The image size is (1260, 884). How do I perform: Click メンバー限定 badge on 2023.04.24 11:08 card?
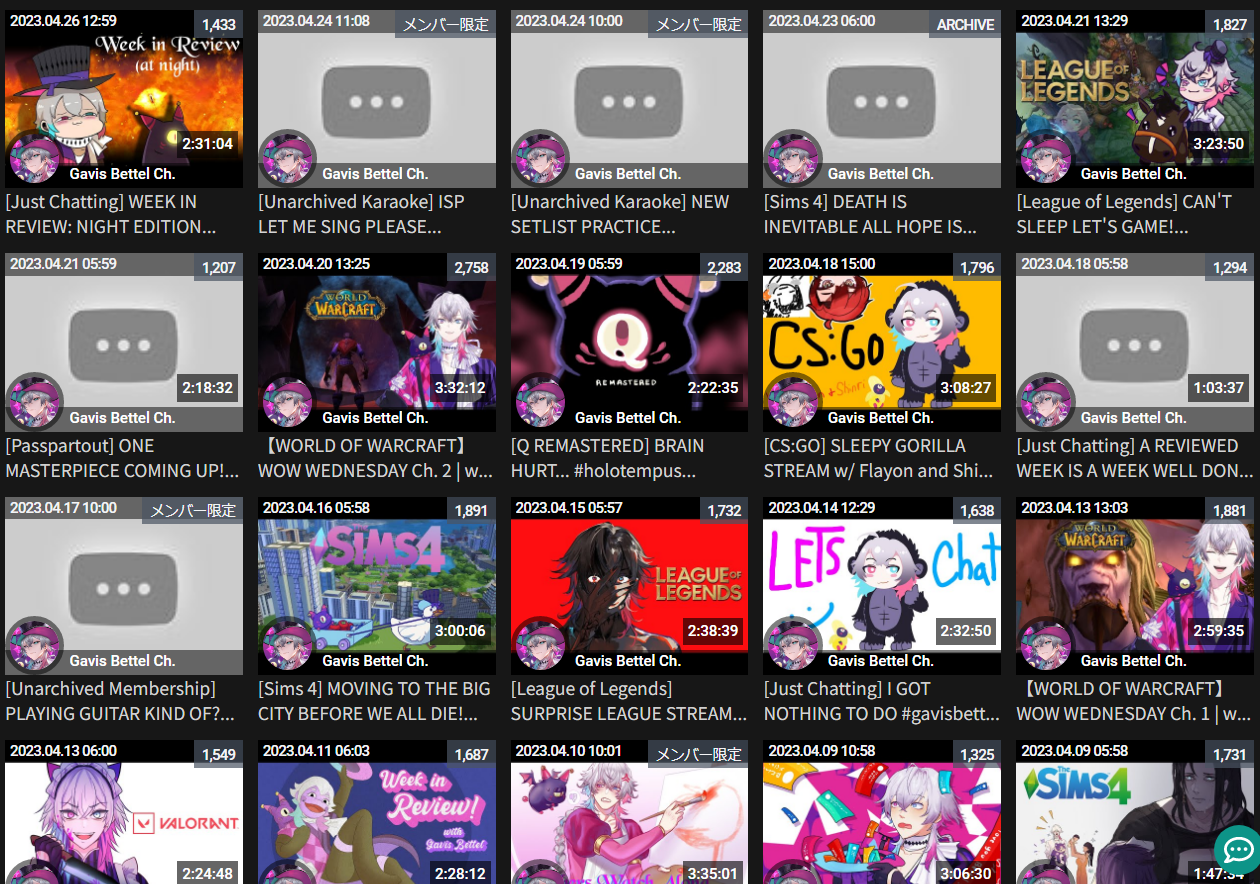(x=445, y=24)
